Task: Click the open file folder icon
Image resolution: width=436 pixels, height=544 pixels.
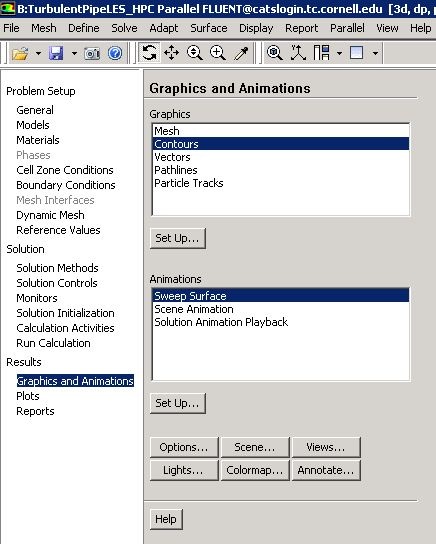Action: coord(20,53)
